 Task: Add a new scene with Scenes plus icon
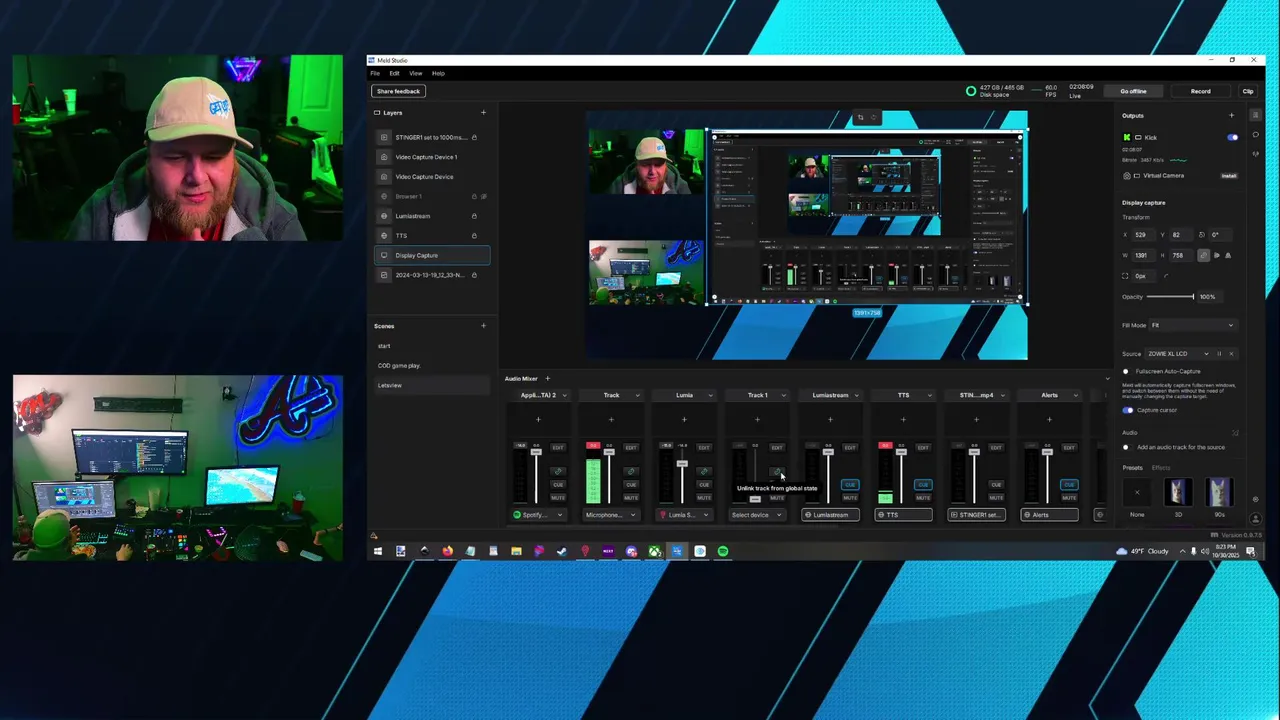point(483,326)
